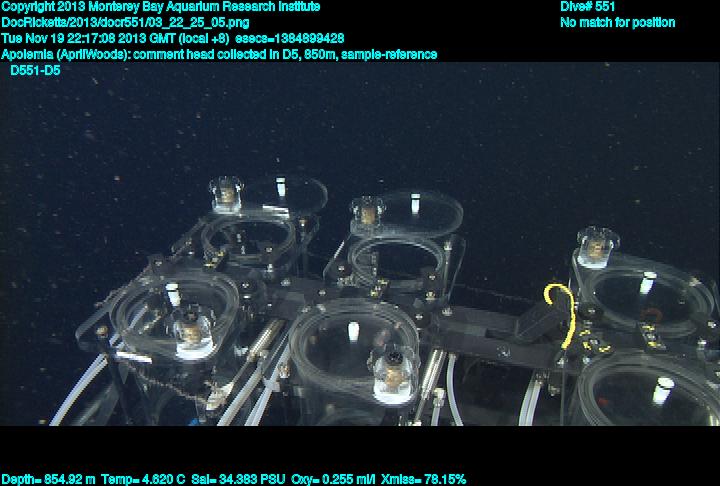
Task: Click the file path DocRicketts/2013/docr551/03_22_25_05.png
Action: click(125, 23)
